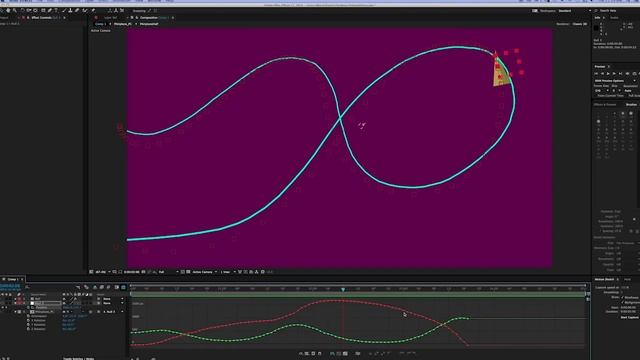
Task: Select the Rotation tool
Action: 22,11
